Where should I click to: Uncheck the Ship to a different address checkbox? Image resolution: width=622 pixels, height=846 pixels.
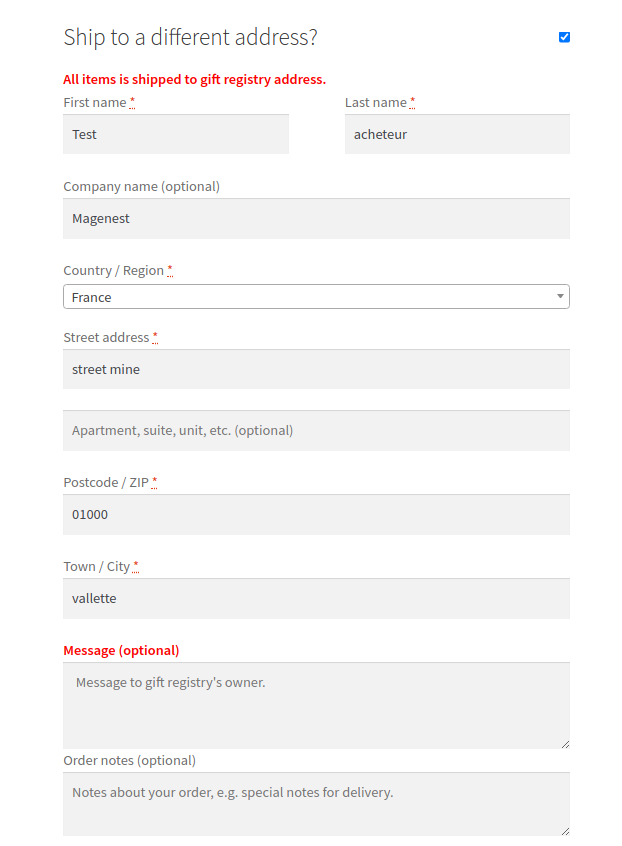pos(564,37)
